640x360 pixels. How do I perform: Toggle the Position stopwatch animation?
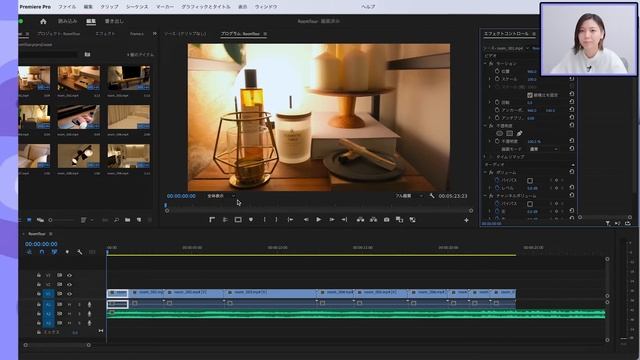[497, 71]
